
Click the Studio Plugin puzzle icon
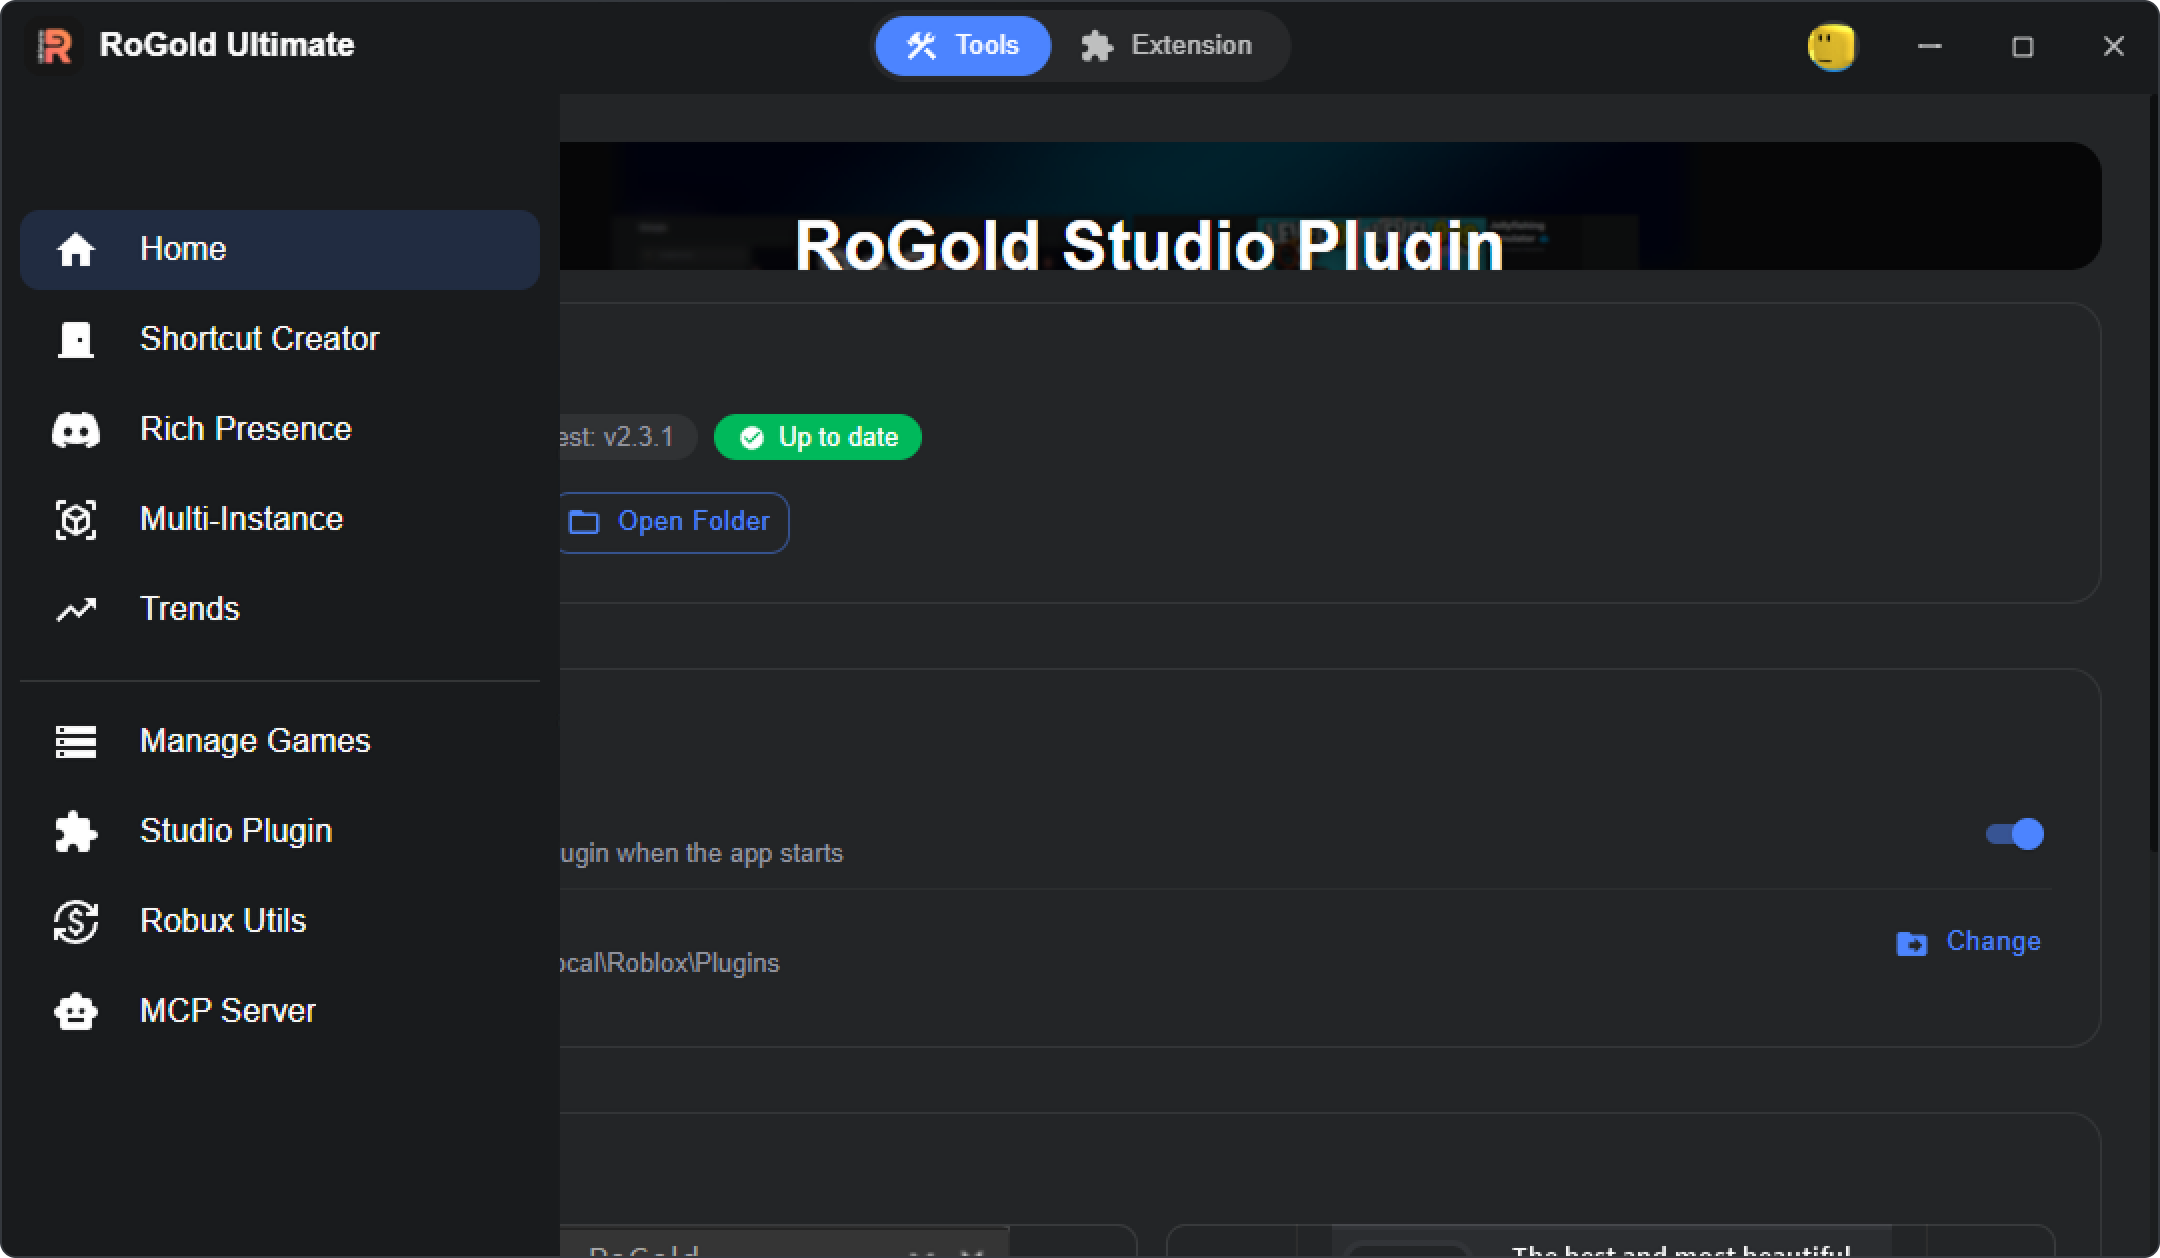pyautogui.click(x=76, y=832)
